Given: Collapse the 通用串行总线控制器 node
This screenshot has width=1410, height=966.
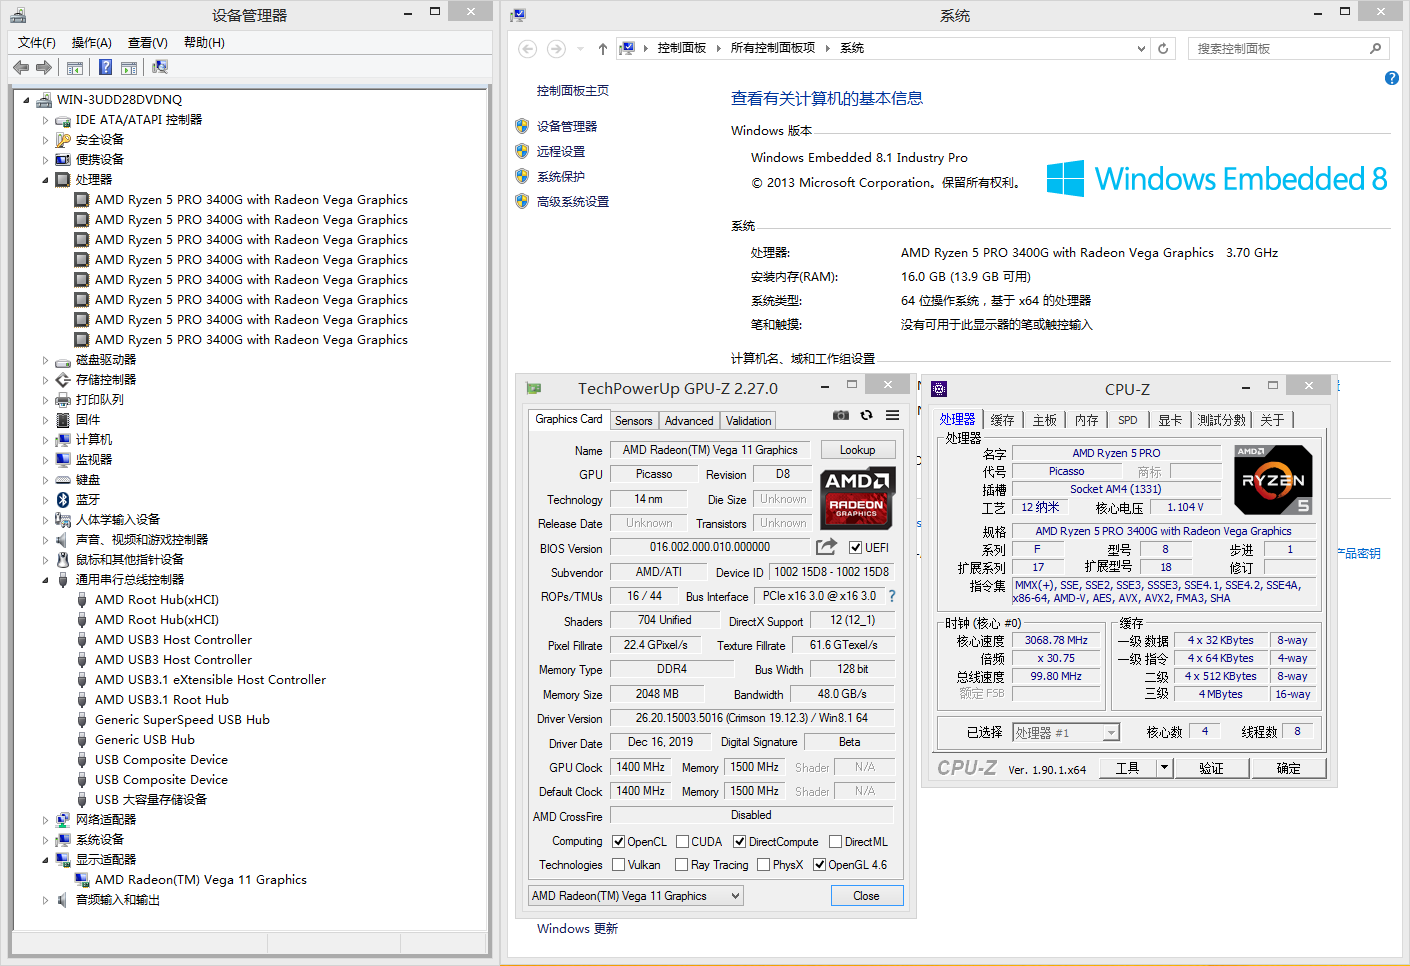Looking at the screenshot, I should tap(45, 580).
